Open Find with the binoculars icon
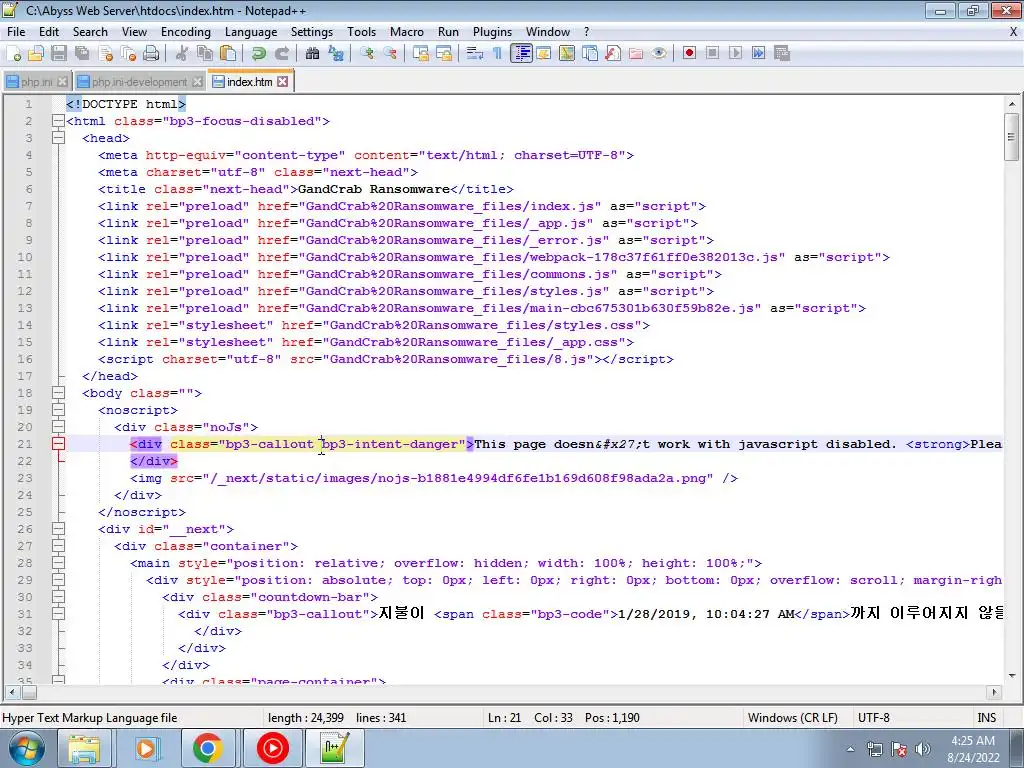1024x768 pixels. click(312, 54)
